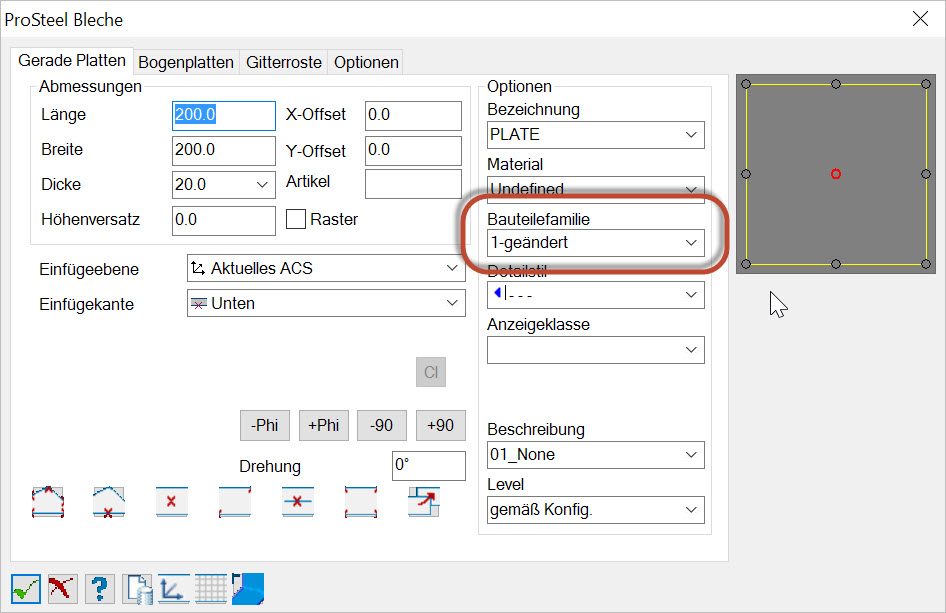Click the Drehung angle input field
Screen dimensions: 946x613
[x=429, y=466]
